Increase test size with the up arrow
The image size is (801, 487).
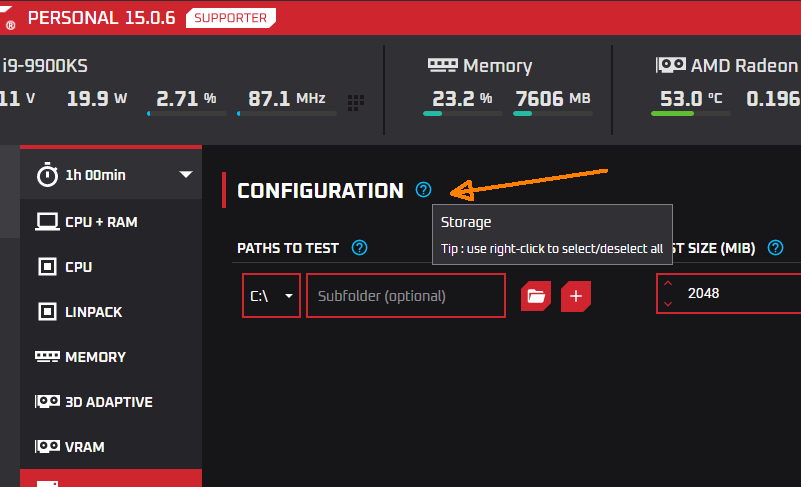click(668, 285)
